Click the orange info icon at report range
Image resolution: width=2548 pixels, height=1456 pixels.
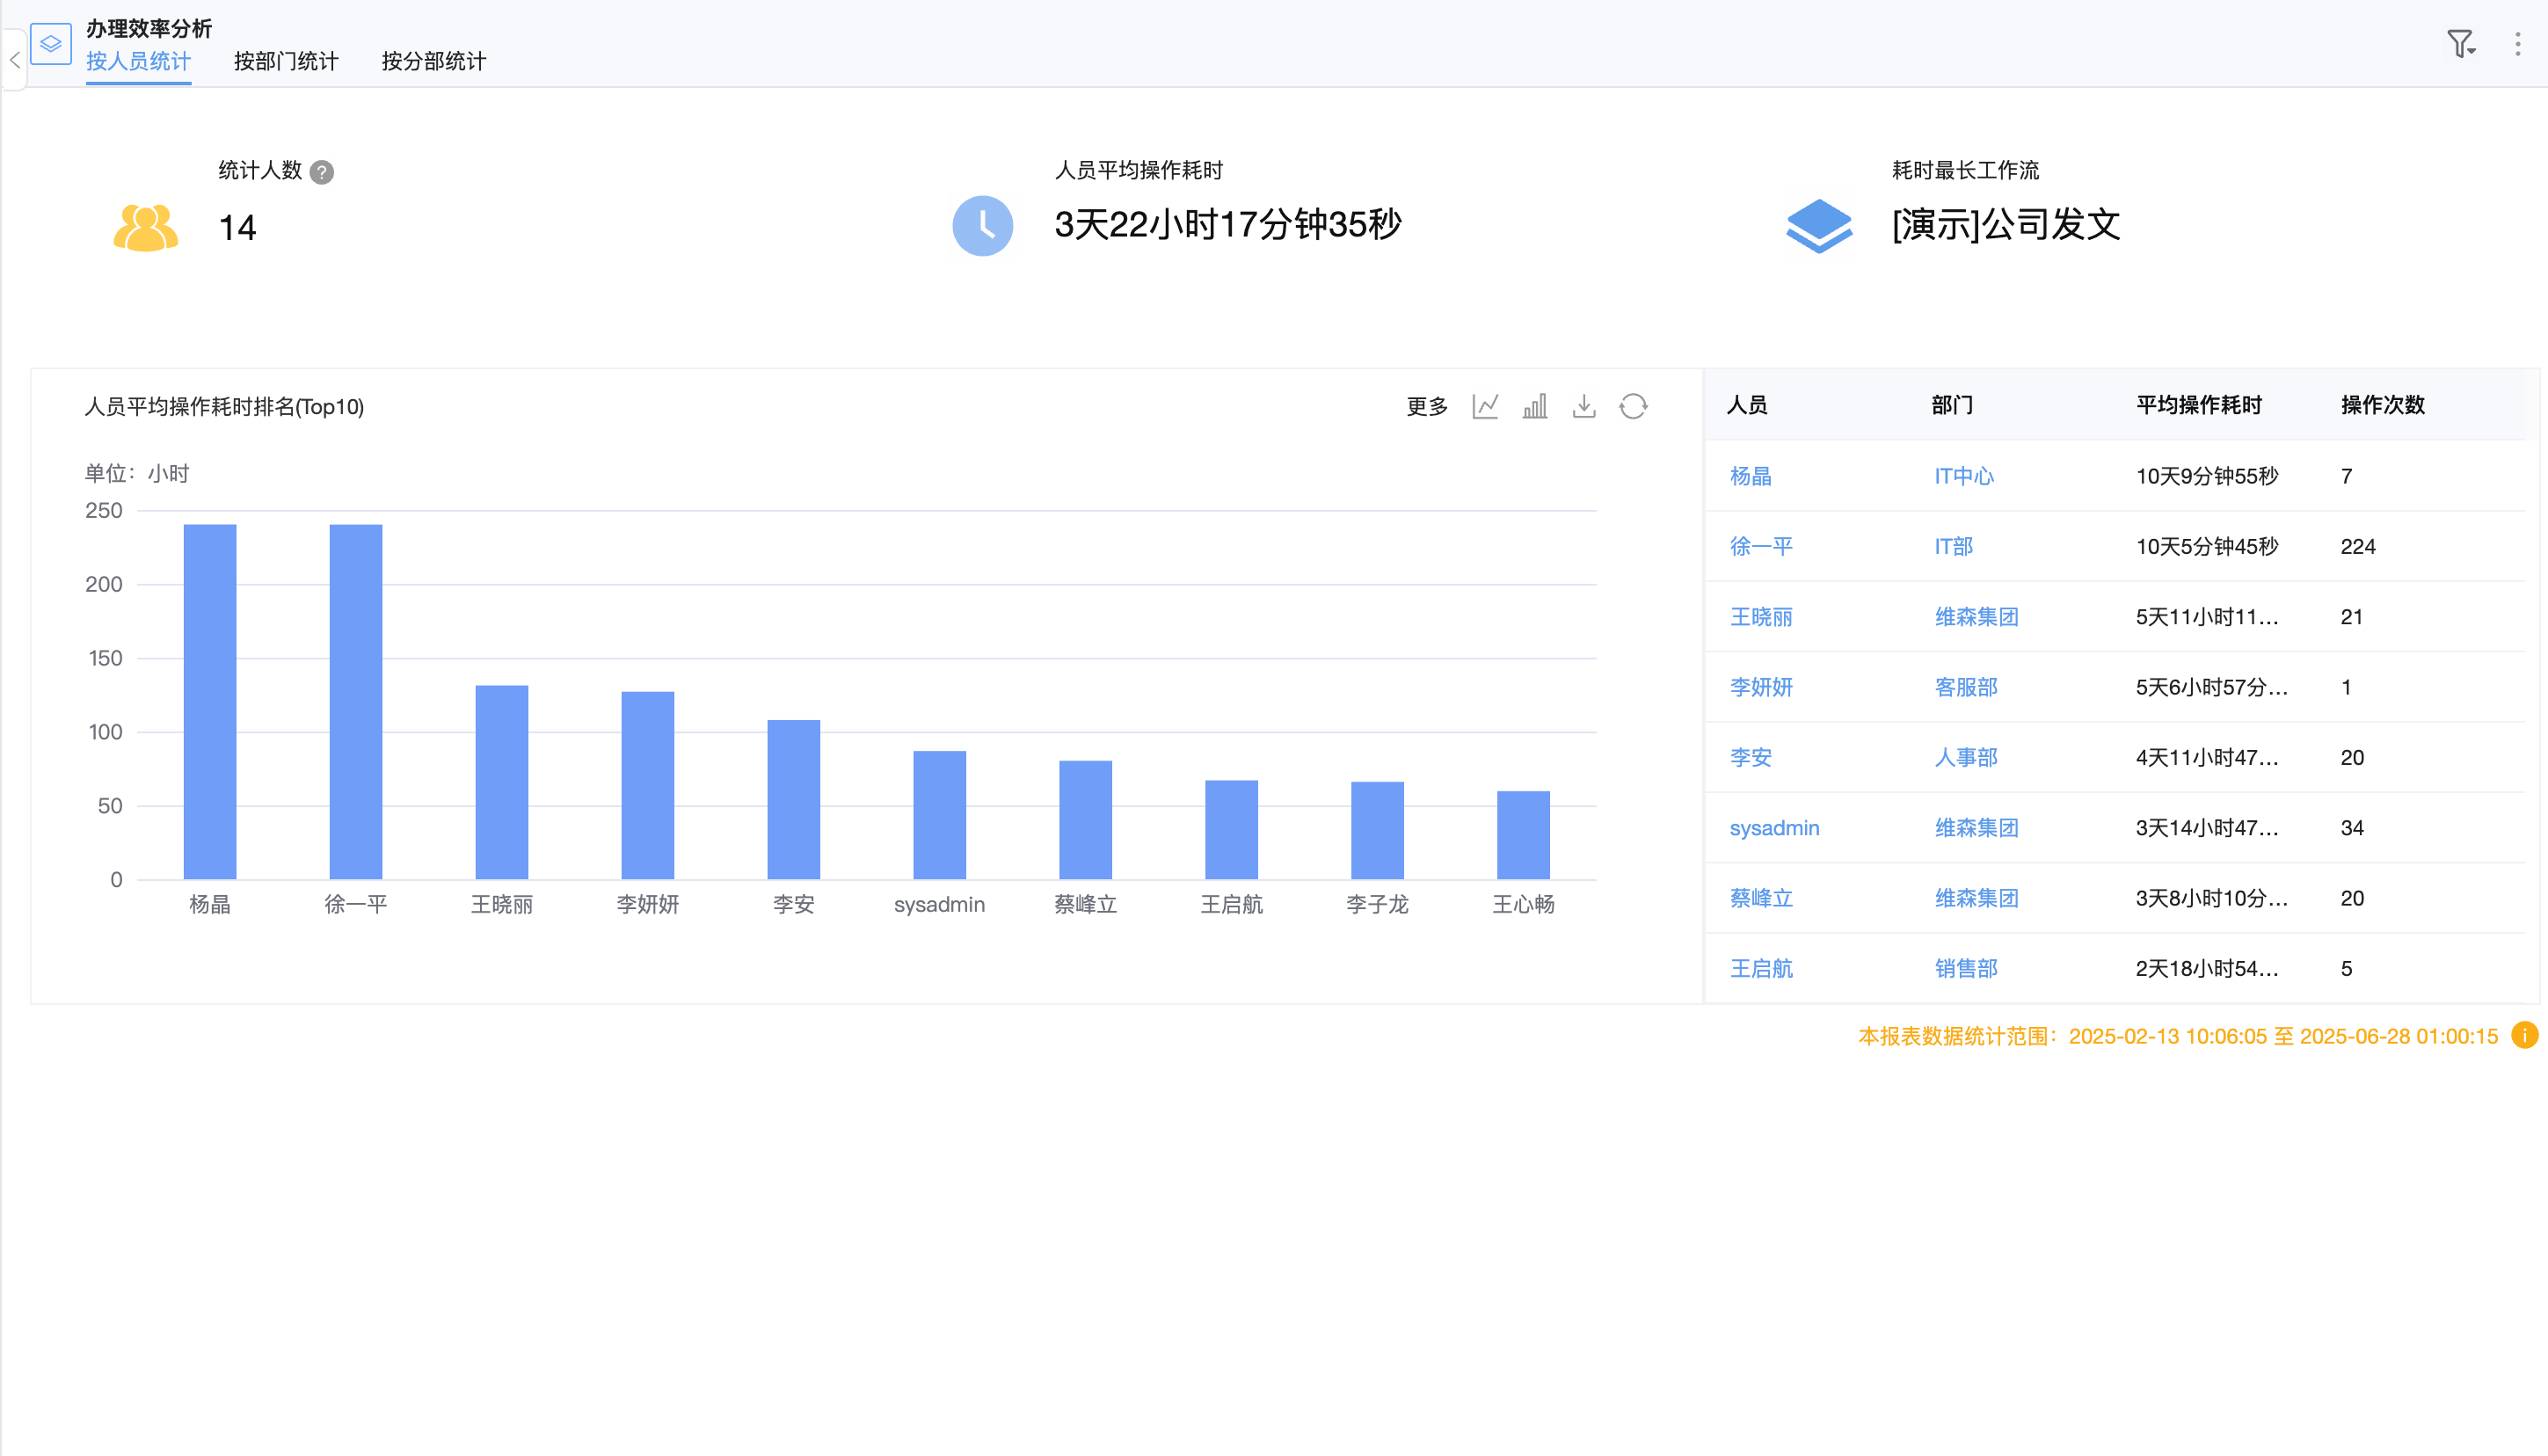2524,1035
